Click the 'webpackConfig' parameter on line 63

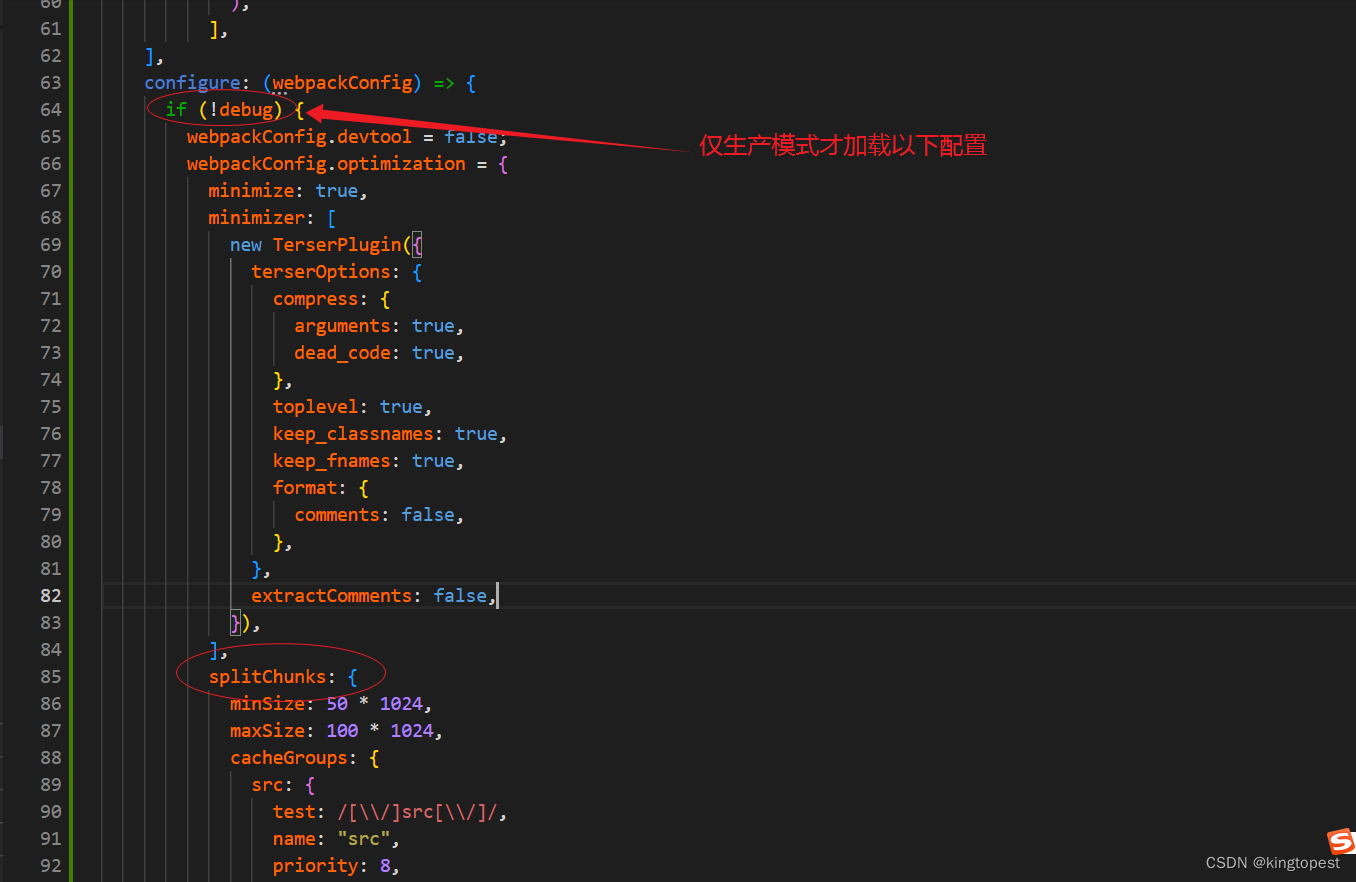pos(343,82)
